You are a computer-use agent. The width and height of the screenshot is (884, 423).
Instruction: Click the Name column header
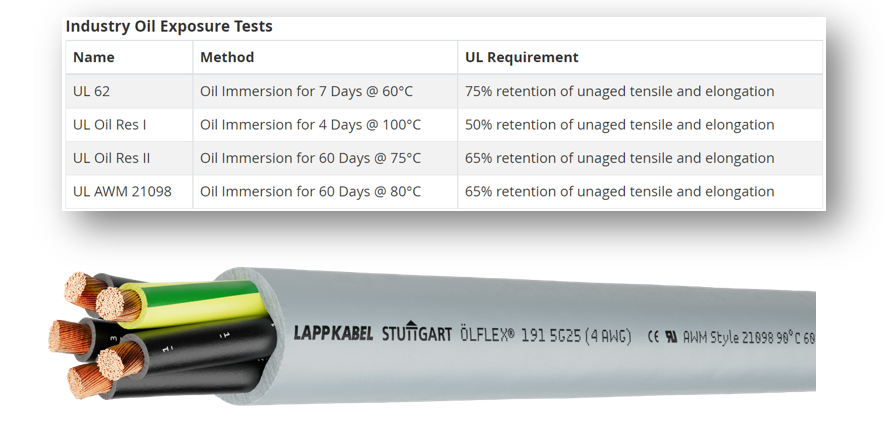[94, 57]
